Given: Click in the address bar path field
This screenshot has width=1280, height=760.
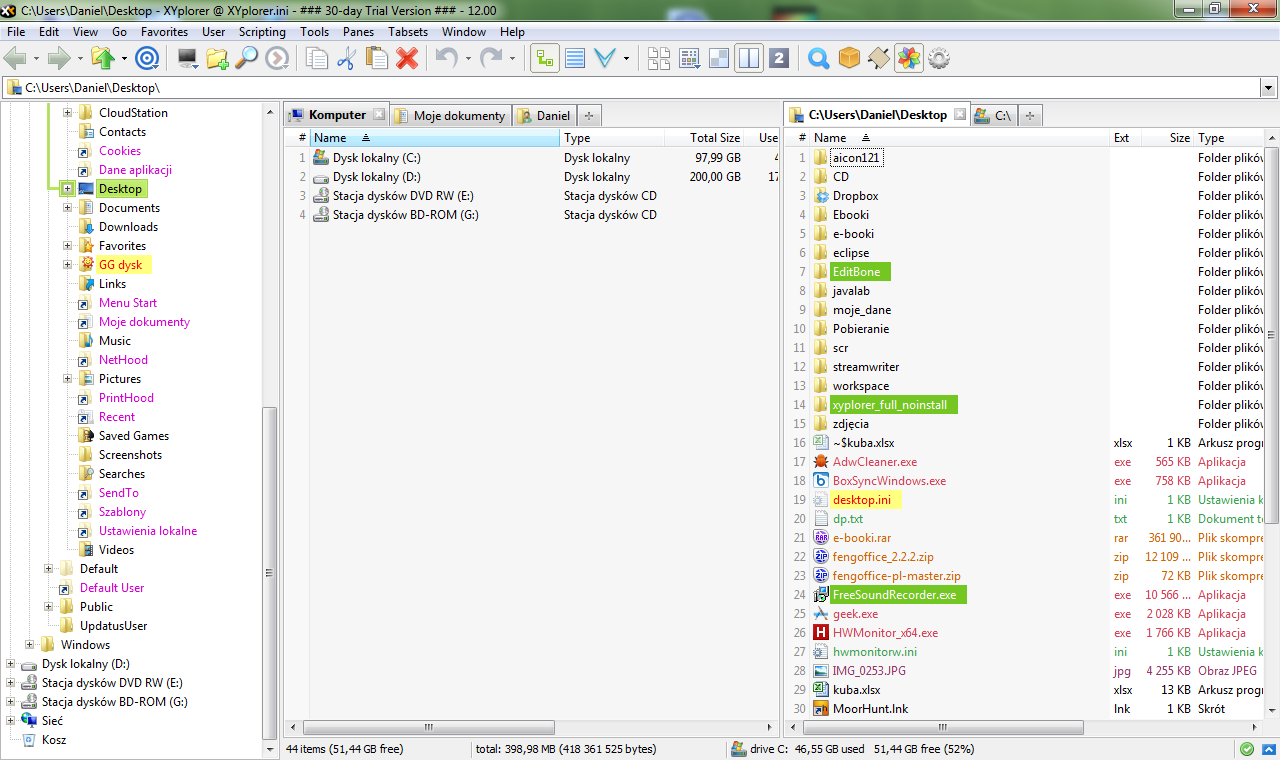Looking at the screenshot, I should coord(630,88).
